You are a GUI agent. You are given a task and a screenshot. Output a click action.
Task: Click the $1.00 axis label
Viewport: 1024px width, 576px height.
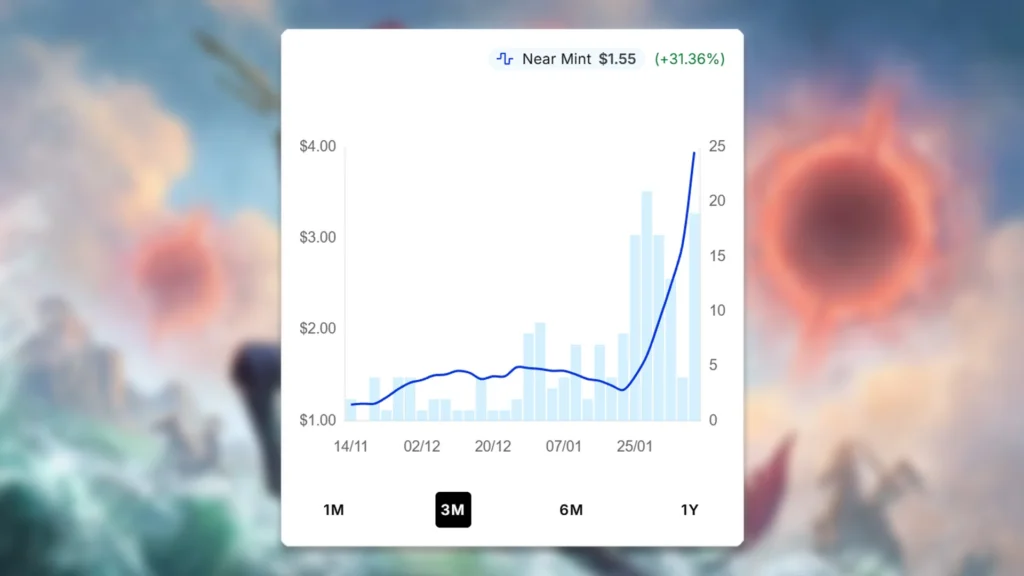(318, 418)
